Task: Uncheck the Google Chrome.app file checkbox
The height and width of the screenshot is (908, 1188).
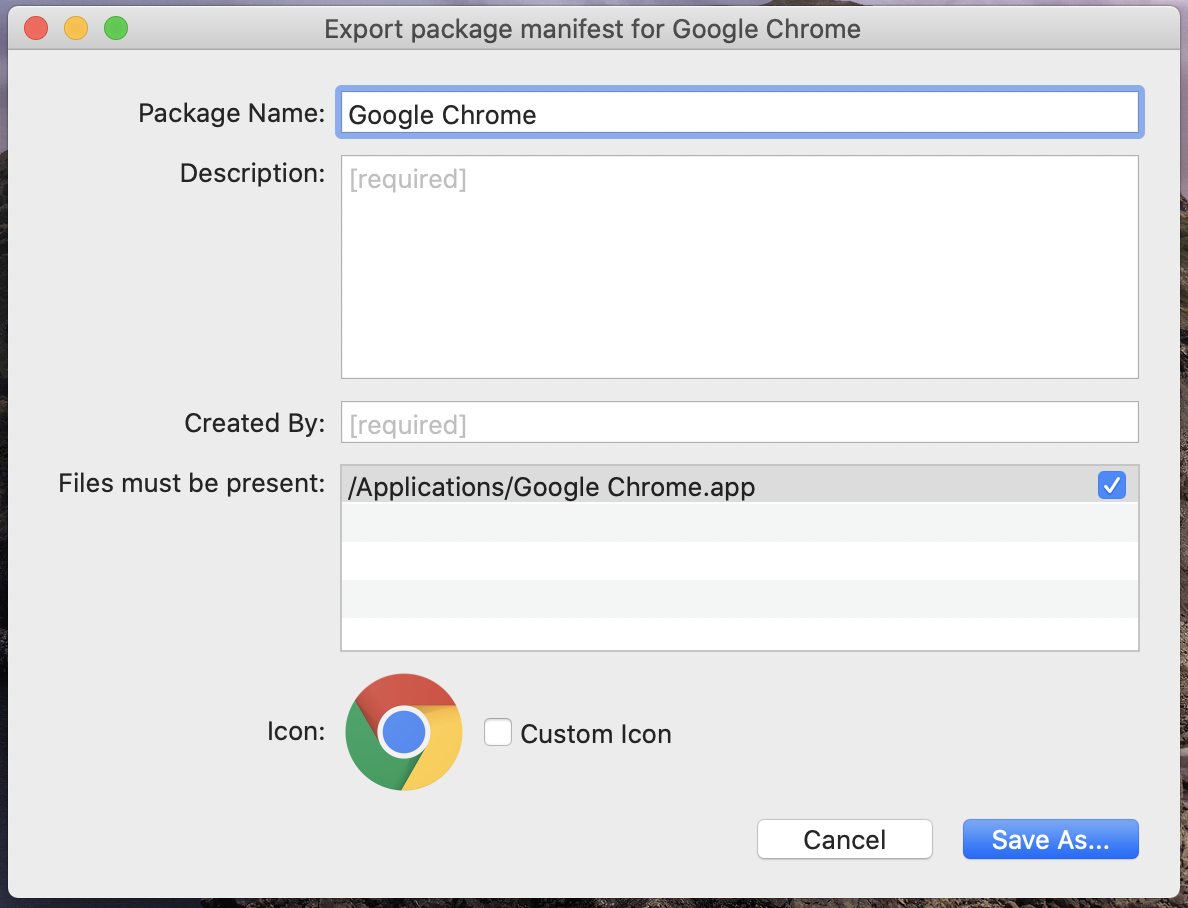Action: [x=1111, y=486]
